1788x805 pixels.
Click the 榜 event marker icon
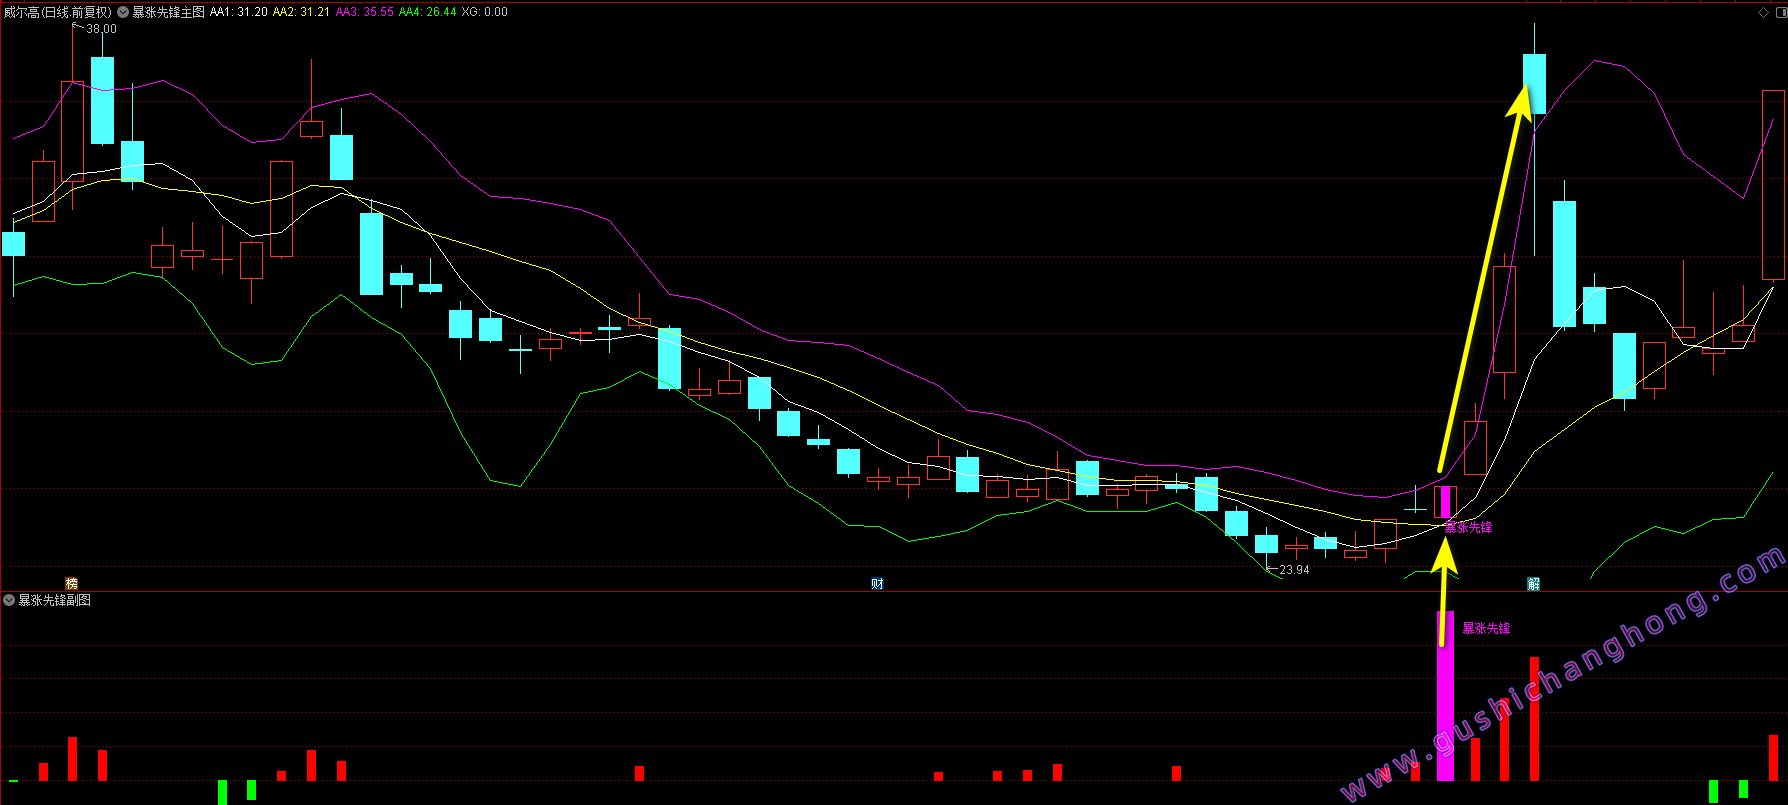(71, 583)
